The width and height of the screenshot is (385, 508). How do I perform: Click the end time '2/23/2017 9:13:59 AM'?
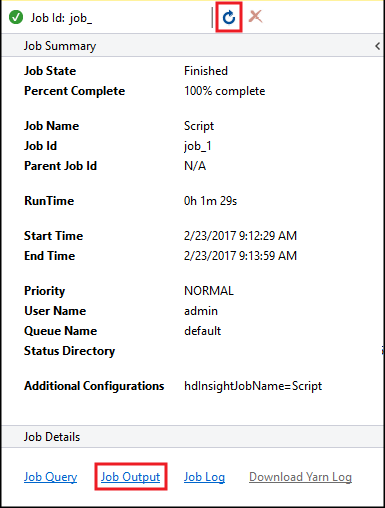click(x=240, y=256)
